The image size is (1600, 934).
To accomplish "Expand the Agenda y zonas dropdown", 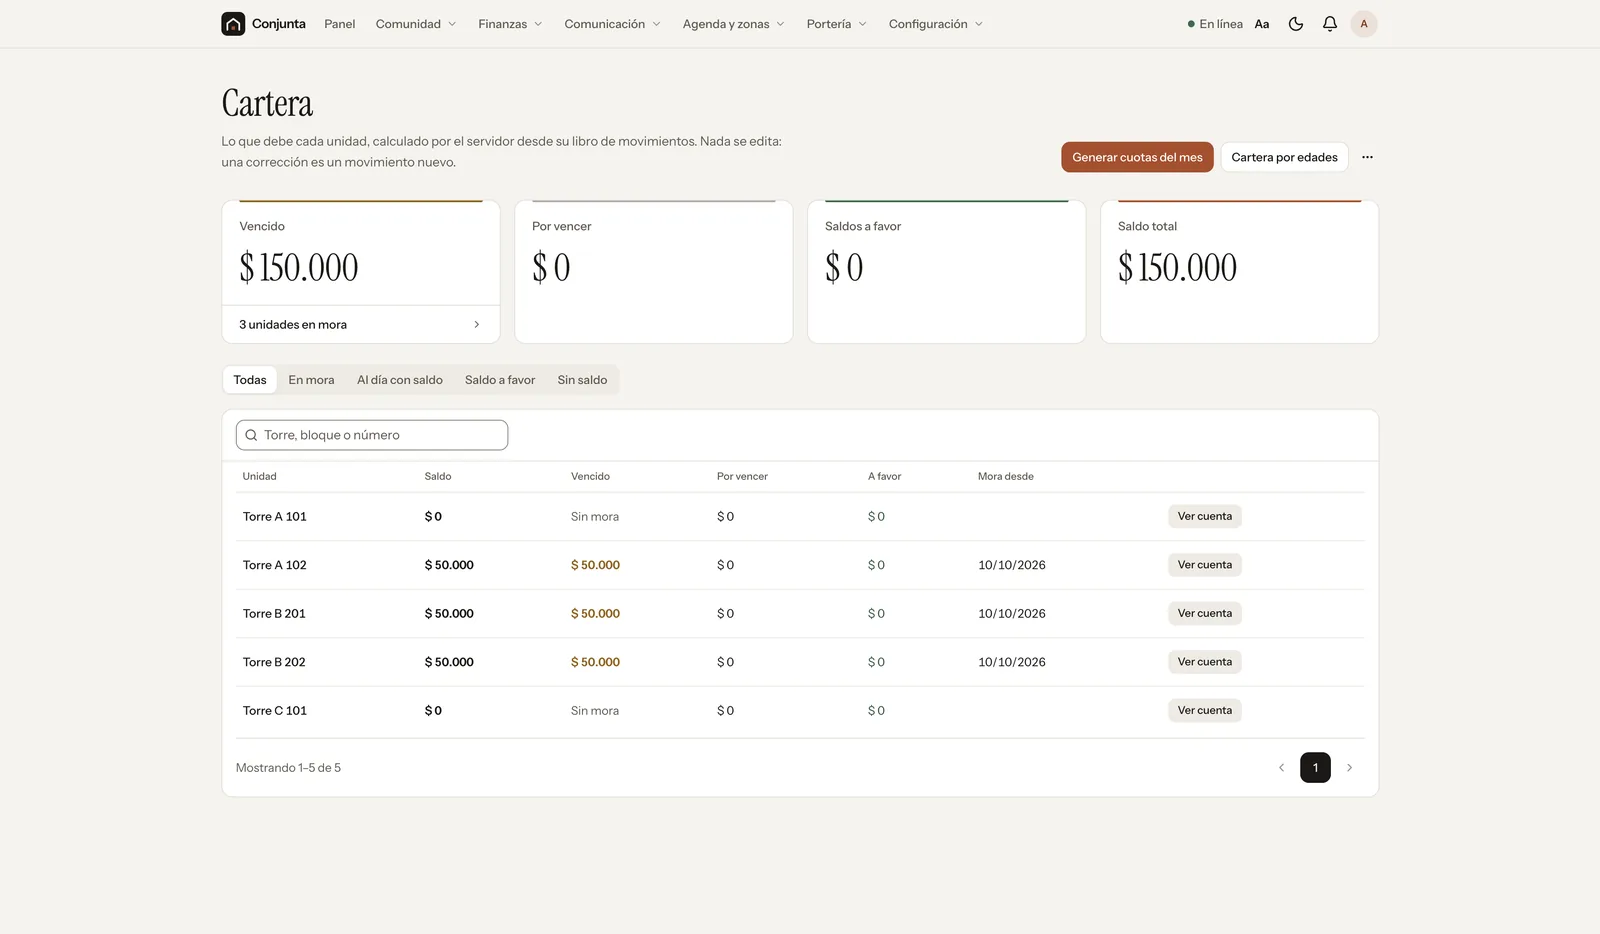I will (733, 24).
